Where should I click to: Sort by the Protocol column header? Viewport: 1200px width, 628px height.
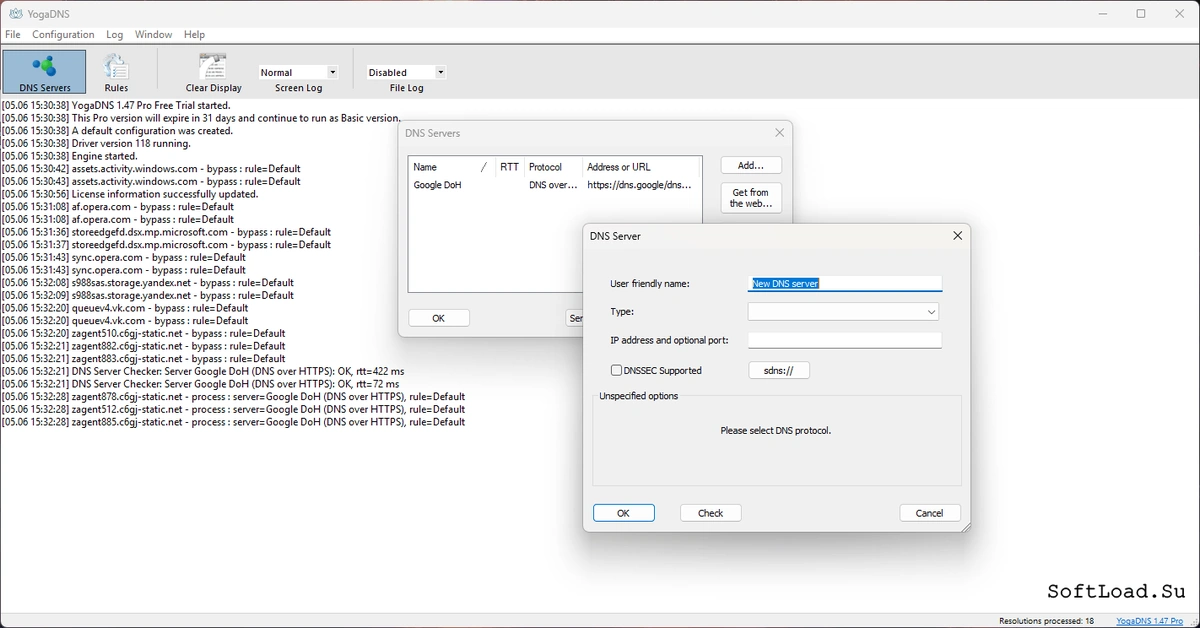552,167
